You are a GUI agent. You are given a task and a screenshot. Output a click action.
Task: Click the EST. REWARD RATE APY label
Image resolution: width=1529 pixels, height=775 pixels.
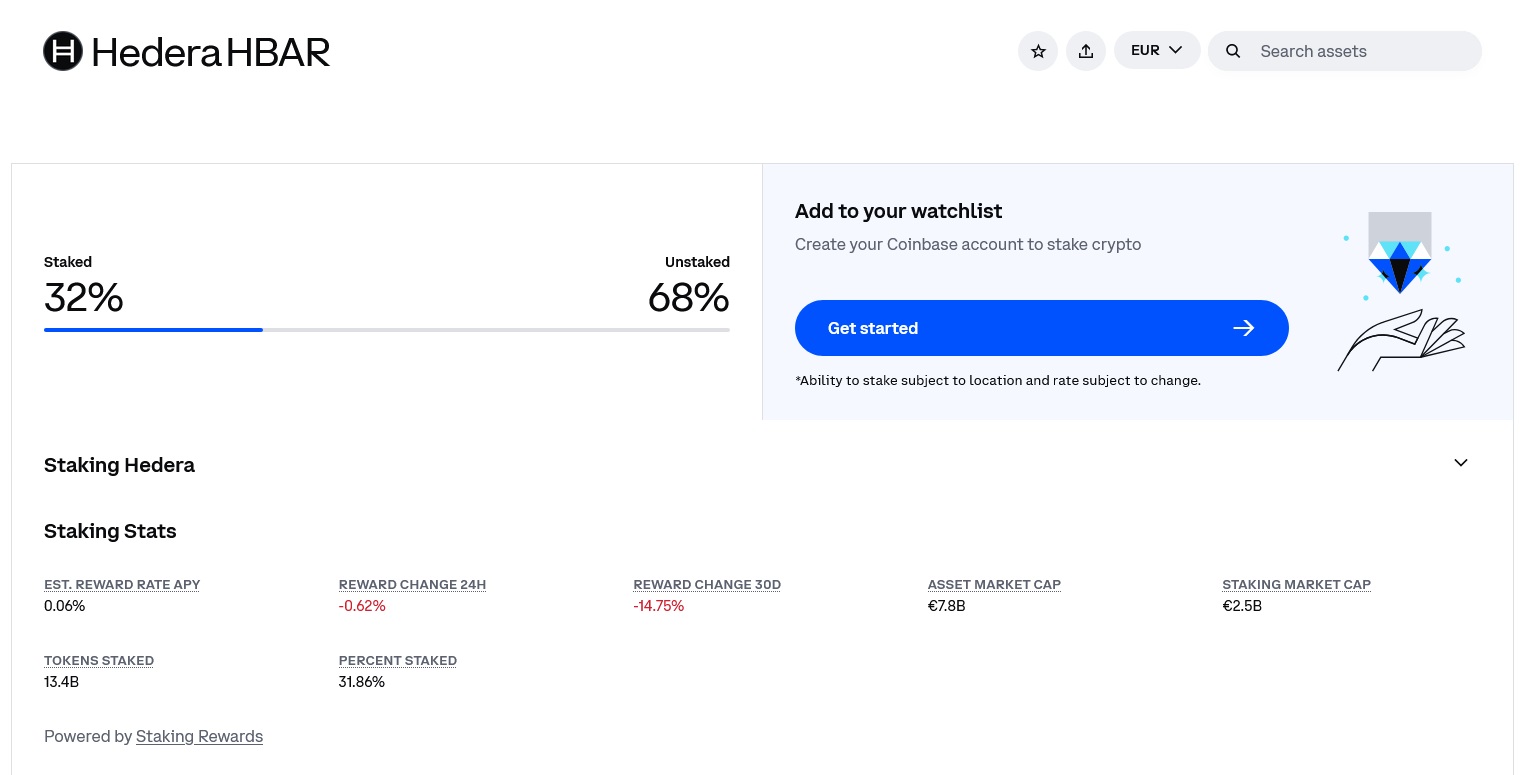click(121, 584)
